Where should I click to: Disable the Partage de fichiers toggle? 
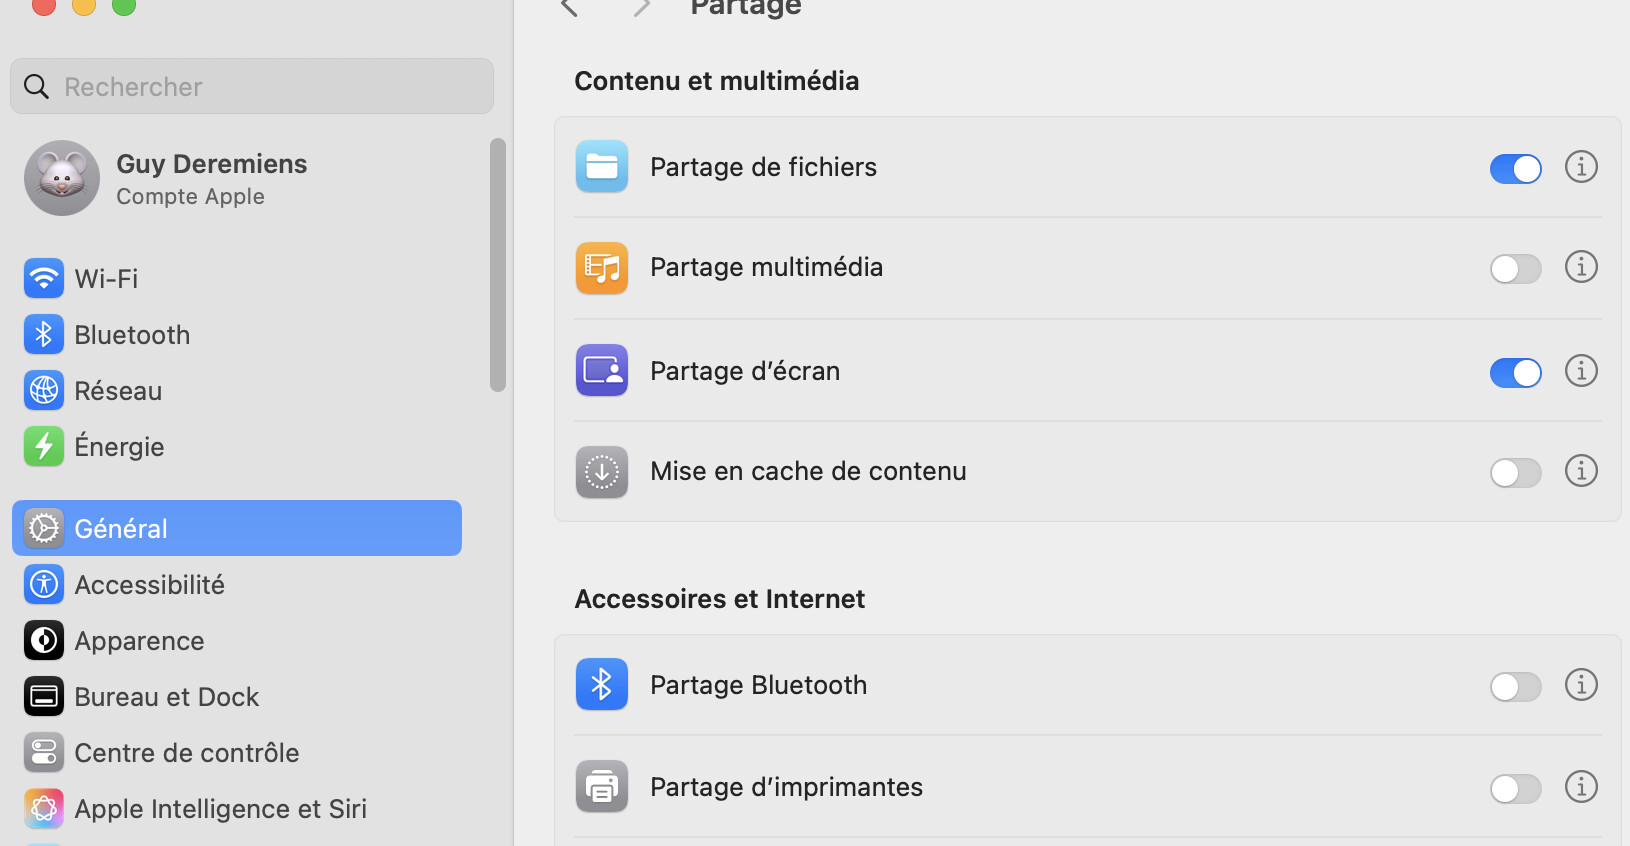click(1515, 169)
